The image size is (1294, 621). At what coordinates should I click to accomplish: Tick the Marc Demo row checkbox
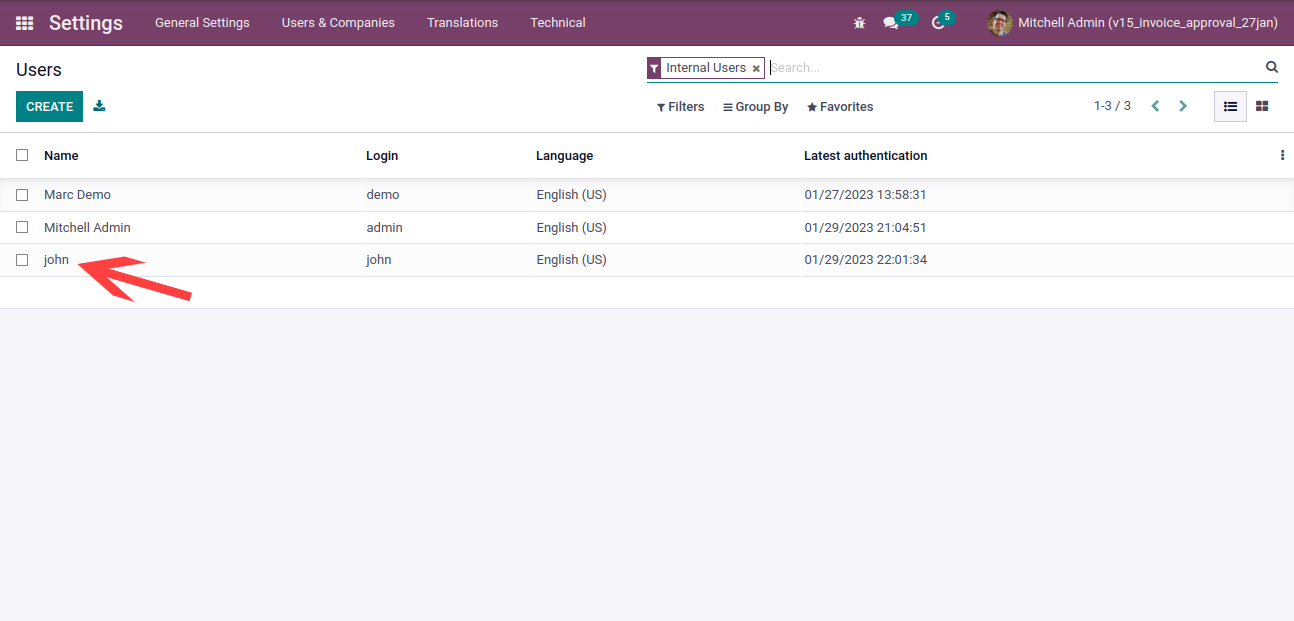pos(22,195)
